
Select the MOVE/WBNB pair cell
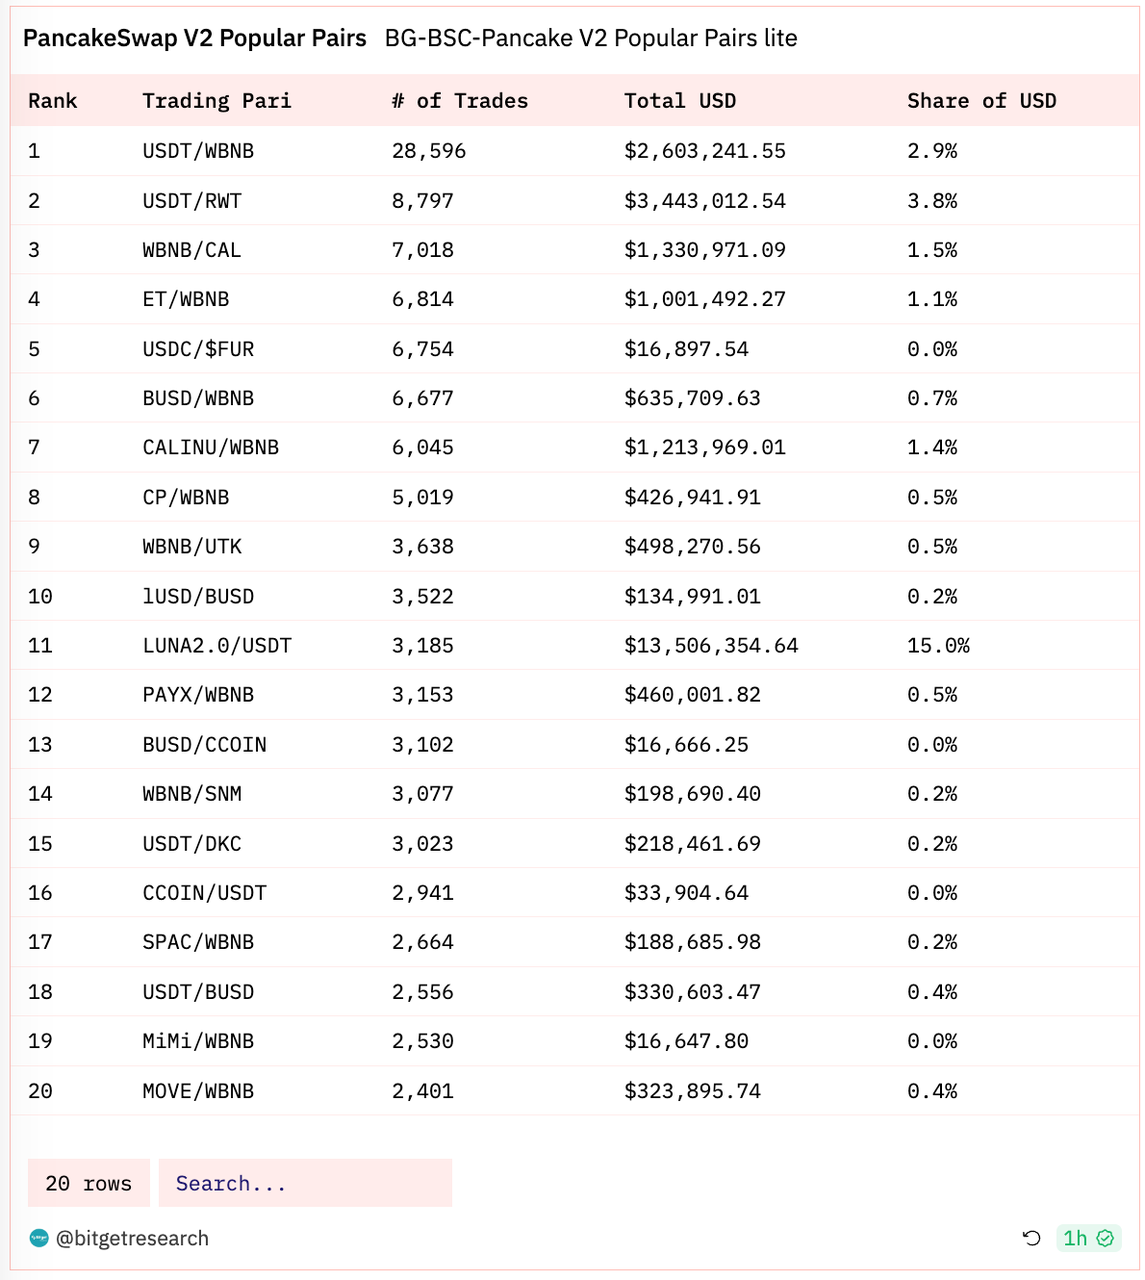click(x=198, y=1090)
